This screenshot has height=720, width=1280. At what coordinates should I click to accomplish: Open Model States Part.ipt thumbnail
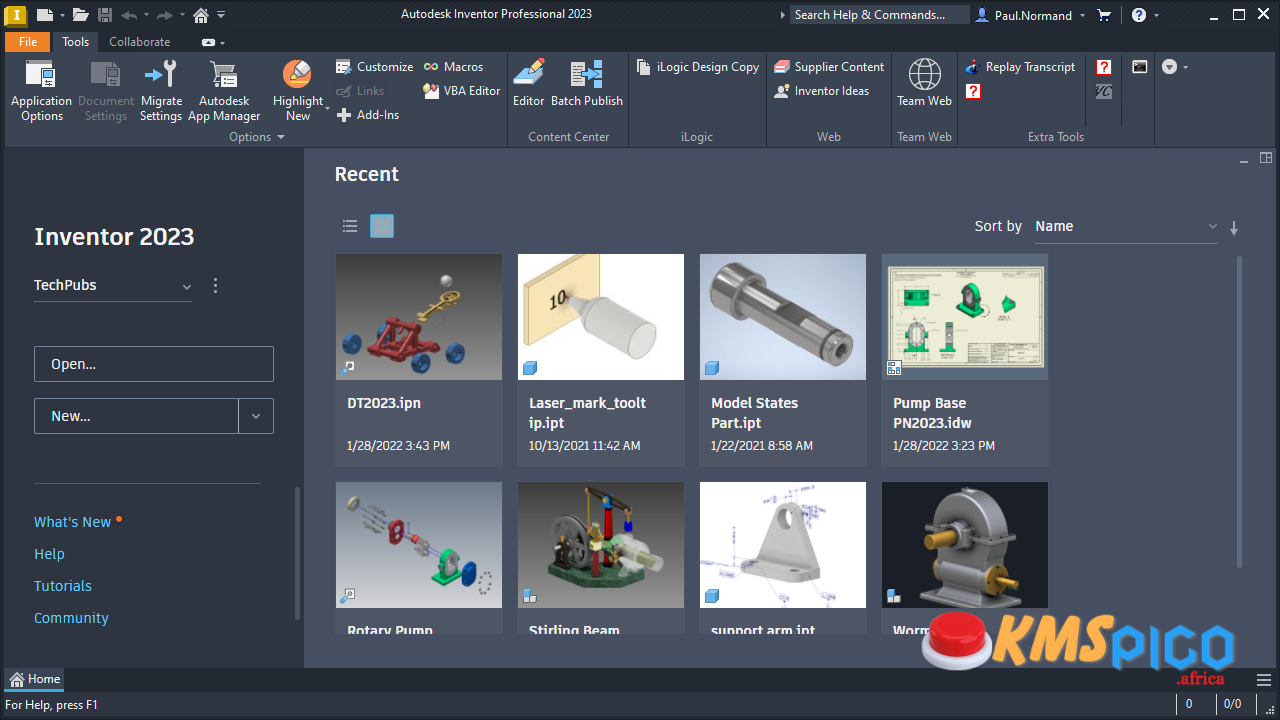(x=783, y=317)
